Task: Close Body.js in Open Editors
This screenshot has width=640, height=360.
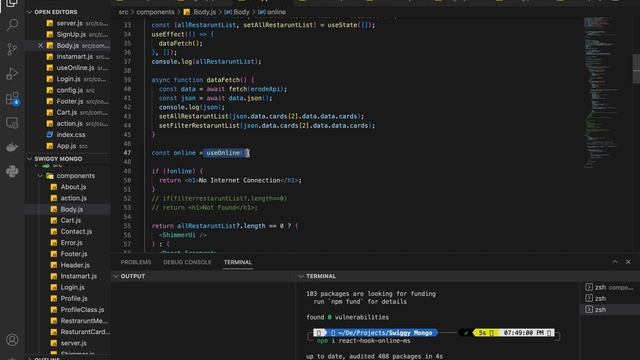Action: [x=40, y=45]
